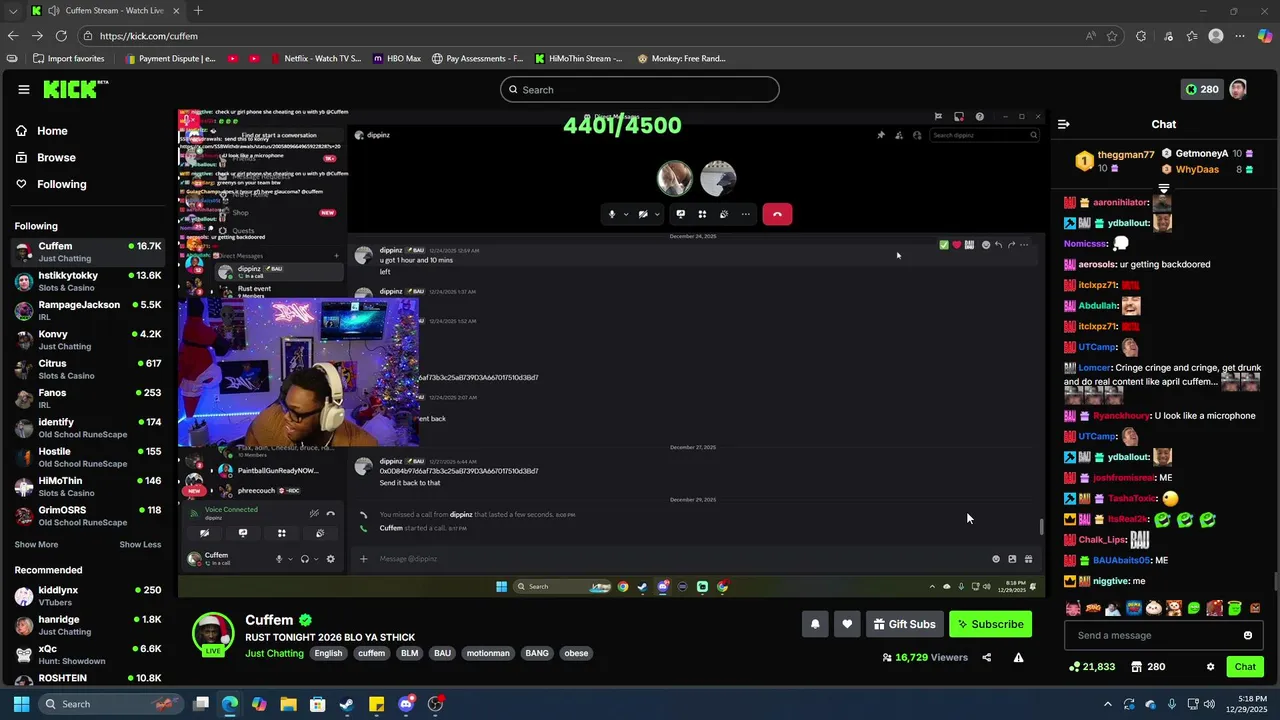Screen dimensions: 1280x720
Task: Open HiMoThin channel
Action: coord(88,486)
